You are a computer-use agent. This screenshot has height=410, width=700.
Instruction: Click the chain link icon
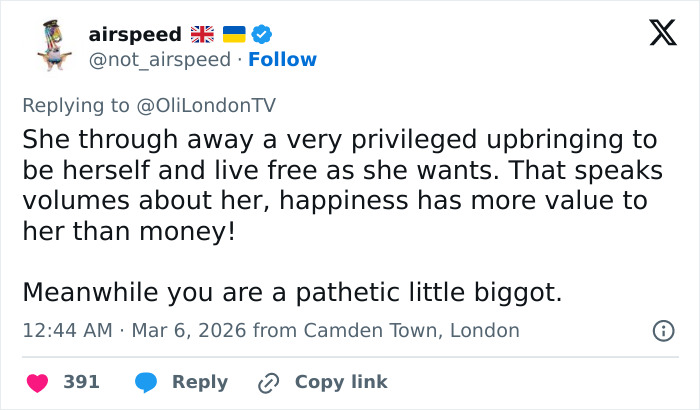(268, 382)
